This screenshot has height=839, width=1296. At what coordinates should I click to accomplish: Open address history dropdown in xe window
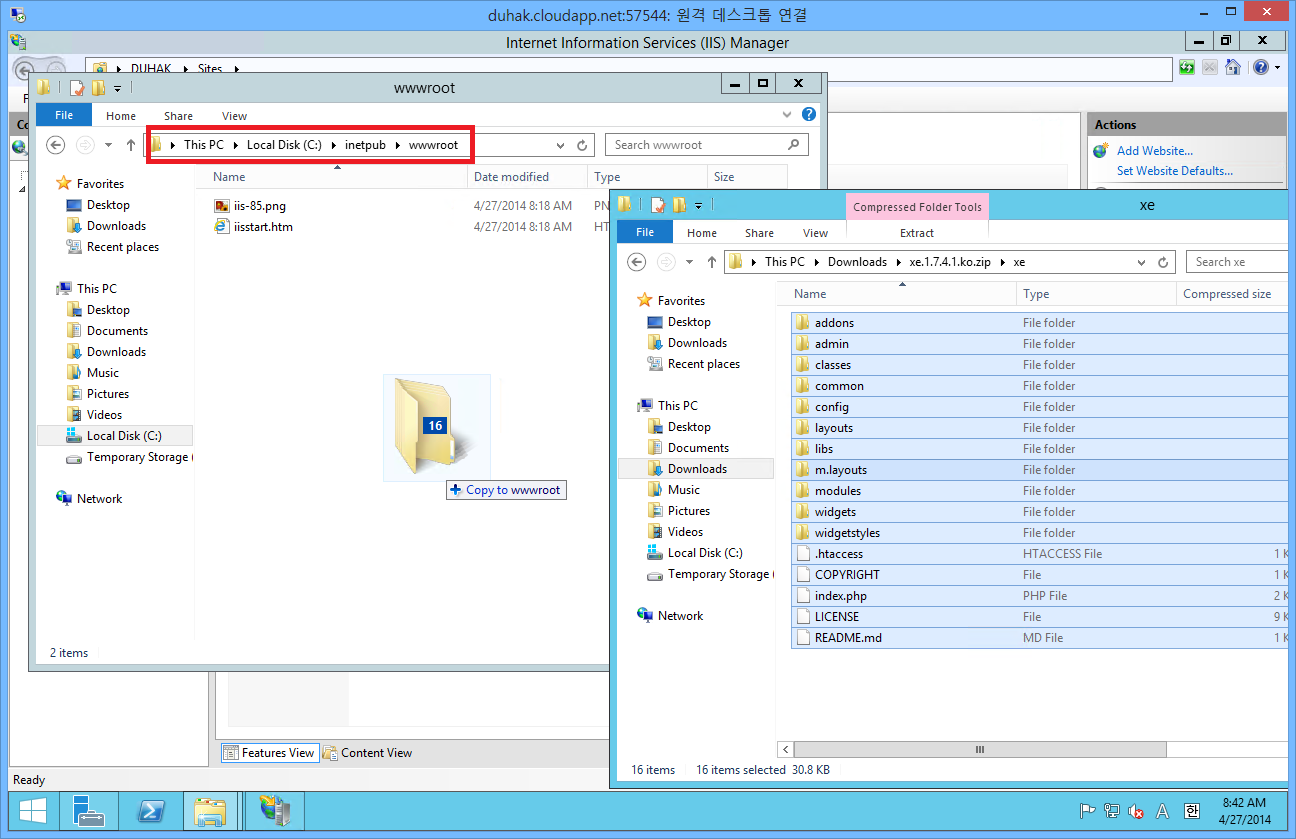(1143, 262)
